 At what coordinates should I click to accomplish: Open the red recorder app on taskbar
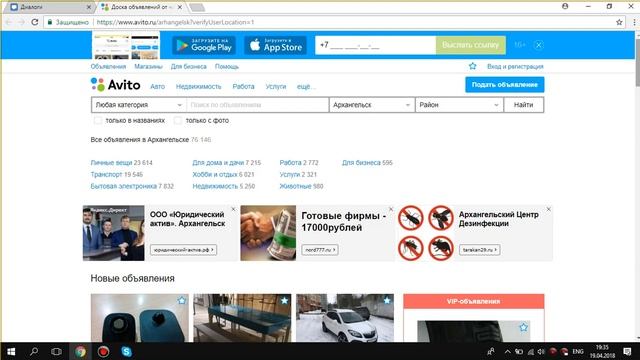[x=103, y=351]
